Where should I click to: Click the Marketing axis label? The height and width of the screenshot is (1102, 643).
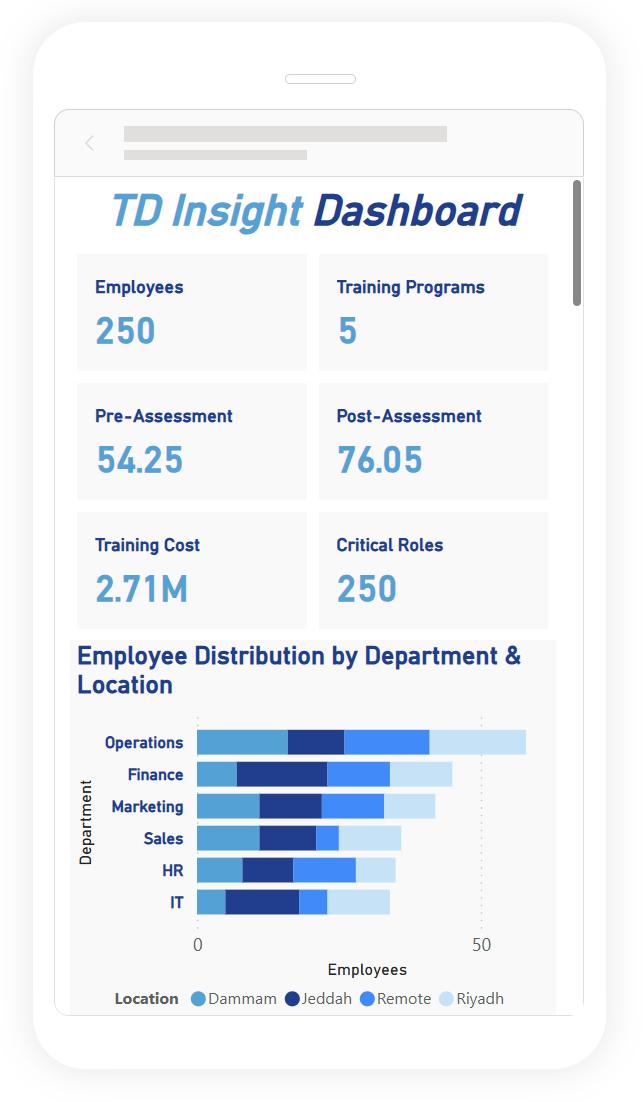pyautogui.click(x=148, y=807)
